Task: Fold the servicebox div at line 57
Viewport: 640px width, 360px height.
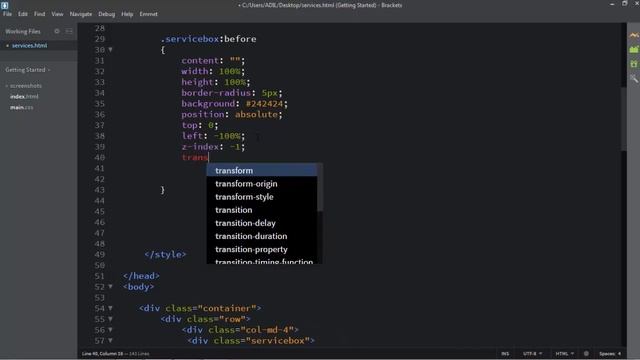Action: 110,340
